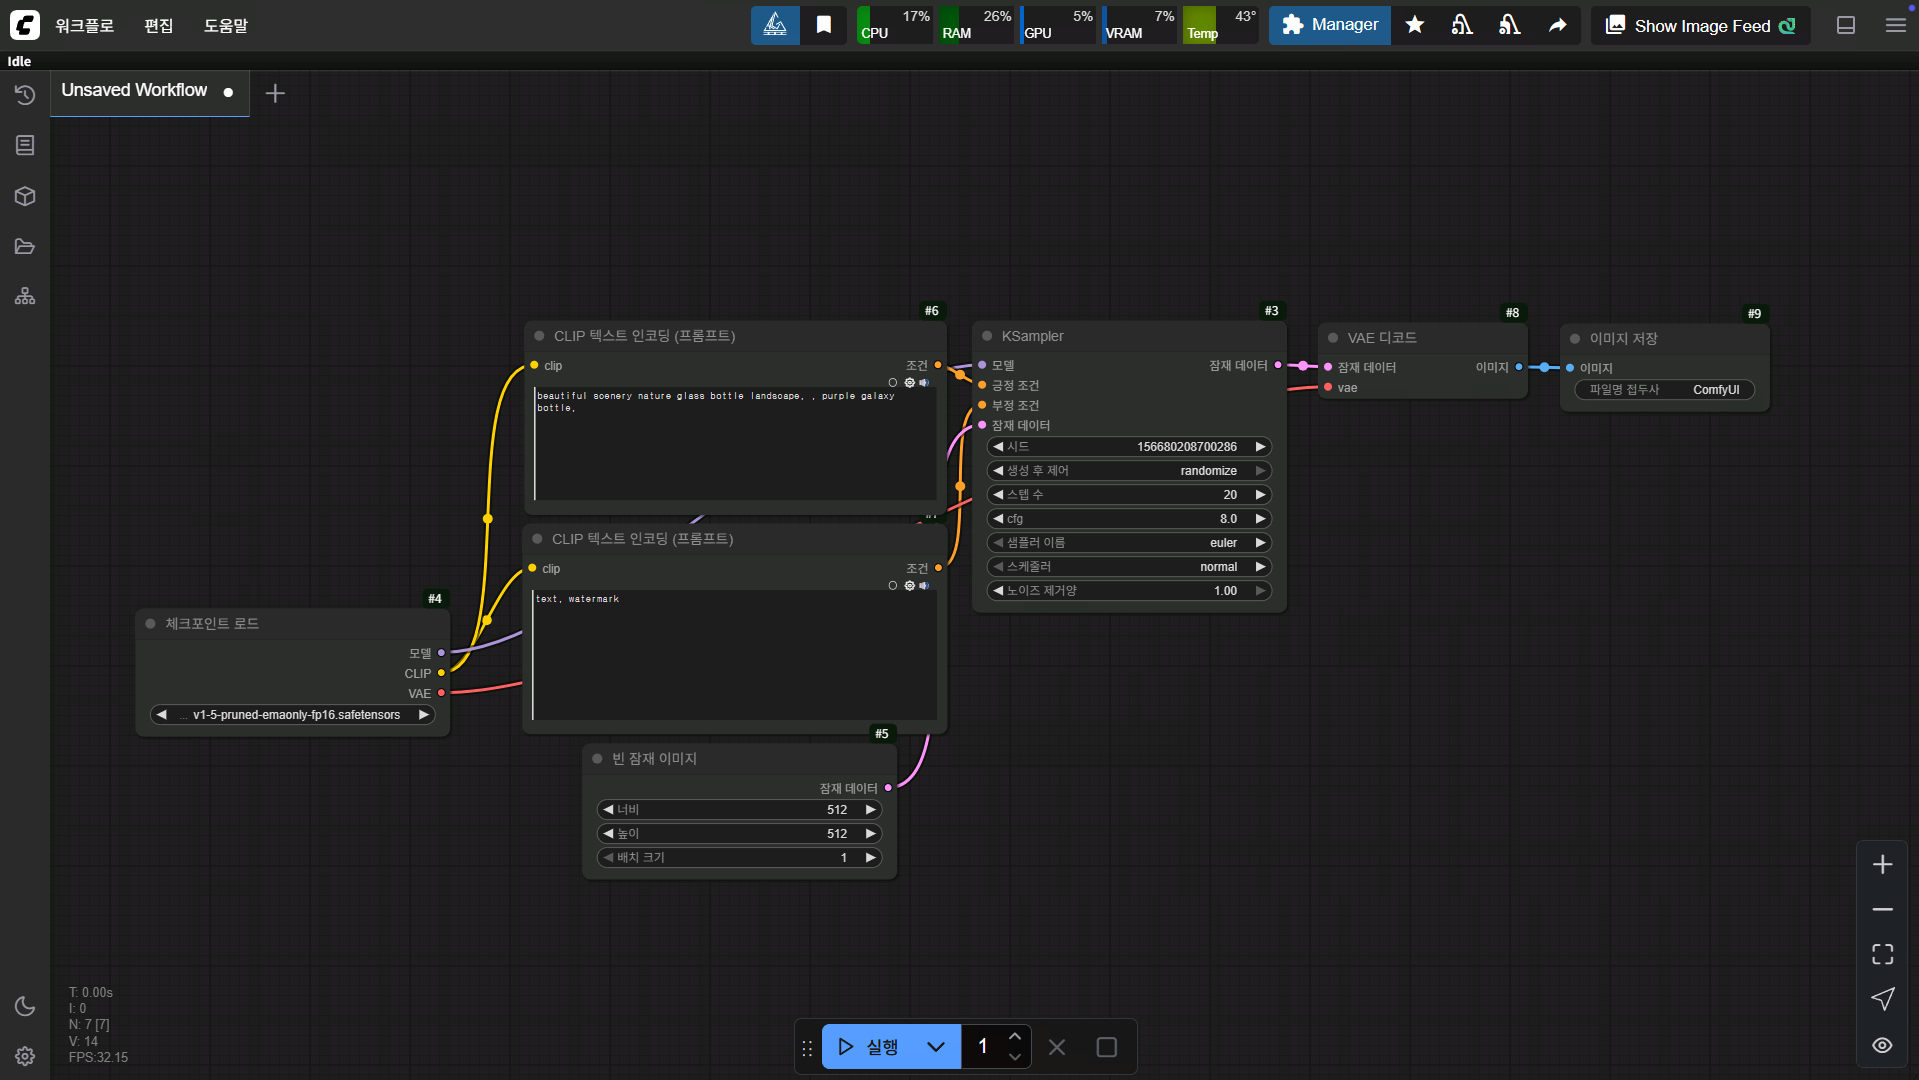Click the fit view icon
Image resolution: width=1919 pixels, height=1080 pixels.
[x=1882, y=954]
